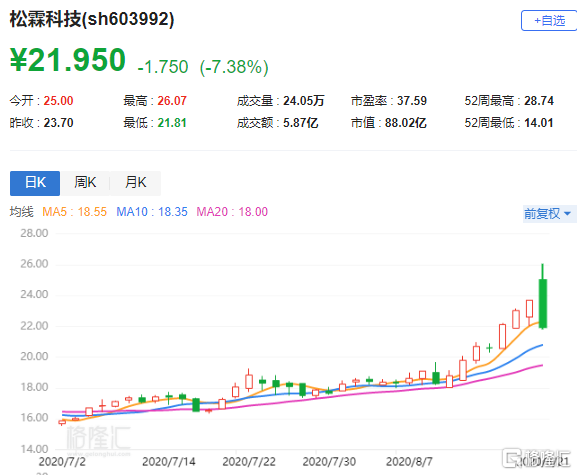
Task: Click the 松霖科技(sh603992) stock title
Action: (92, 19)
